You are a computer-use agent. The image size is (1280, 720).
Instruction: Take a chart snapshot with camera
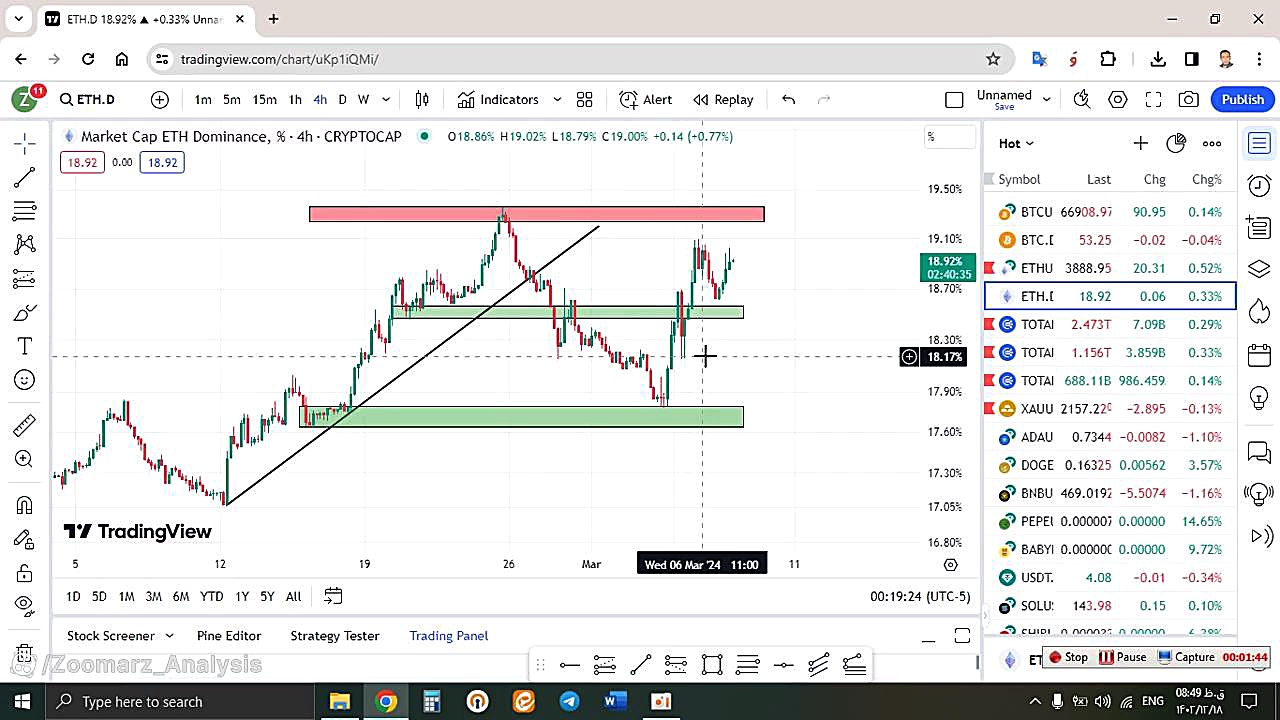tap(1188, 99)
